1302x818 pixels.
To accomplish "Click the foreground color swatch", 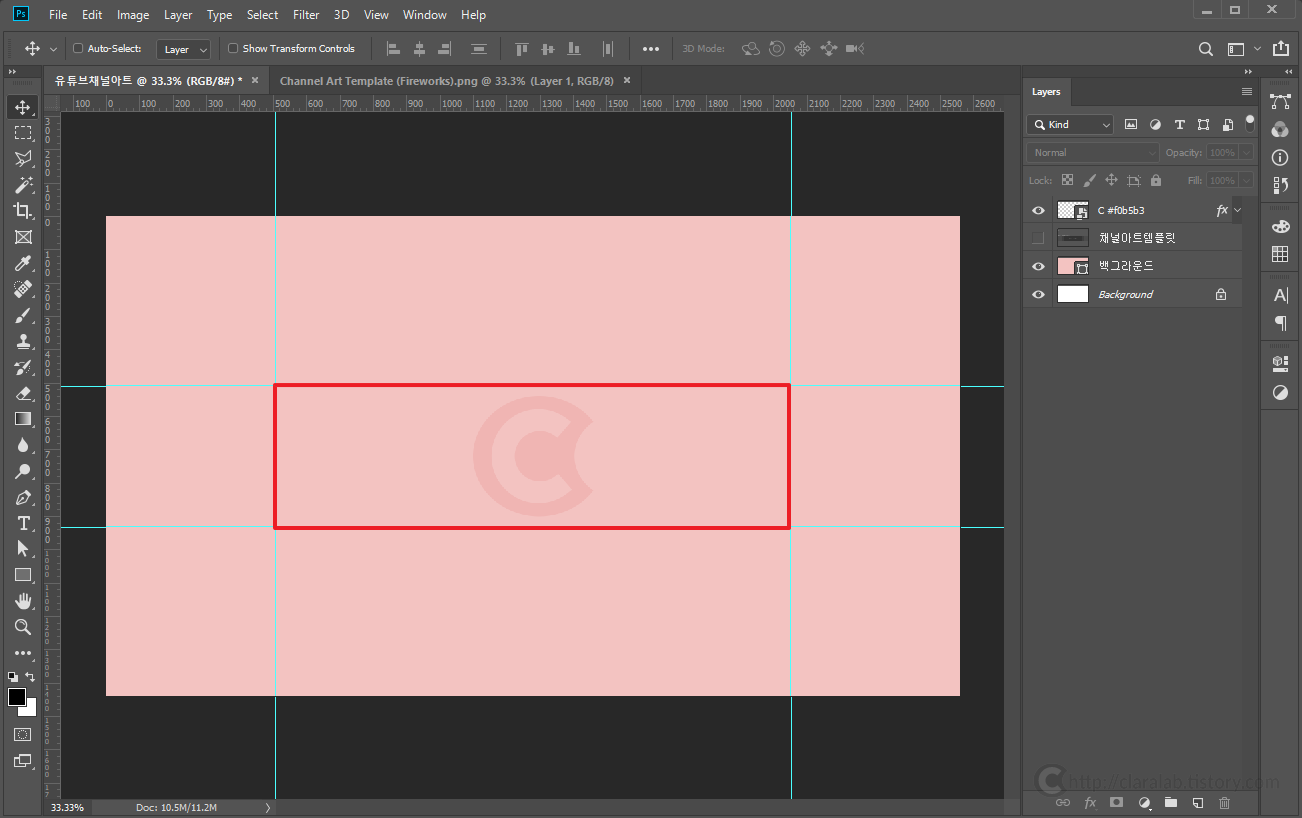I will 16,696.
